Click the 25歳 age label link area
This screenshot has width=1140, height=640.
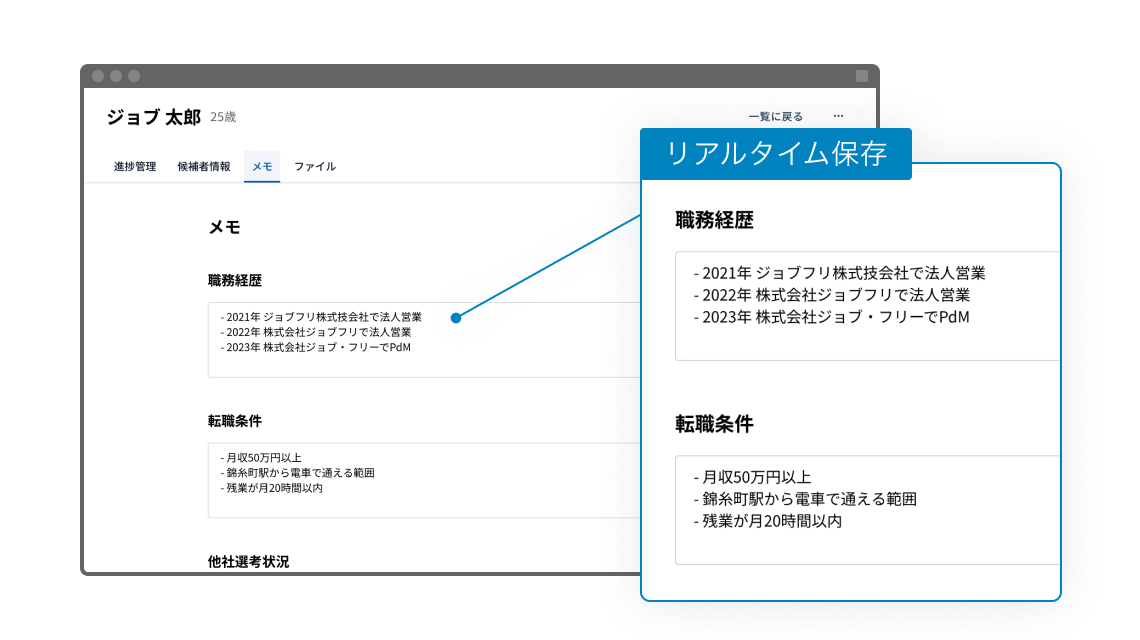[x=220, y=117]
